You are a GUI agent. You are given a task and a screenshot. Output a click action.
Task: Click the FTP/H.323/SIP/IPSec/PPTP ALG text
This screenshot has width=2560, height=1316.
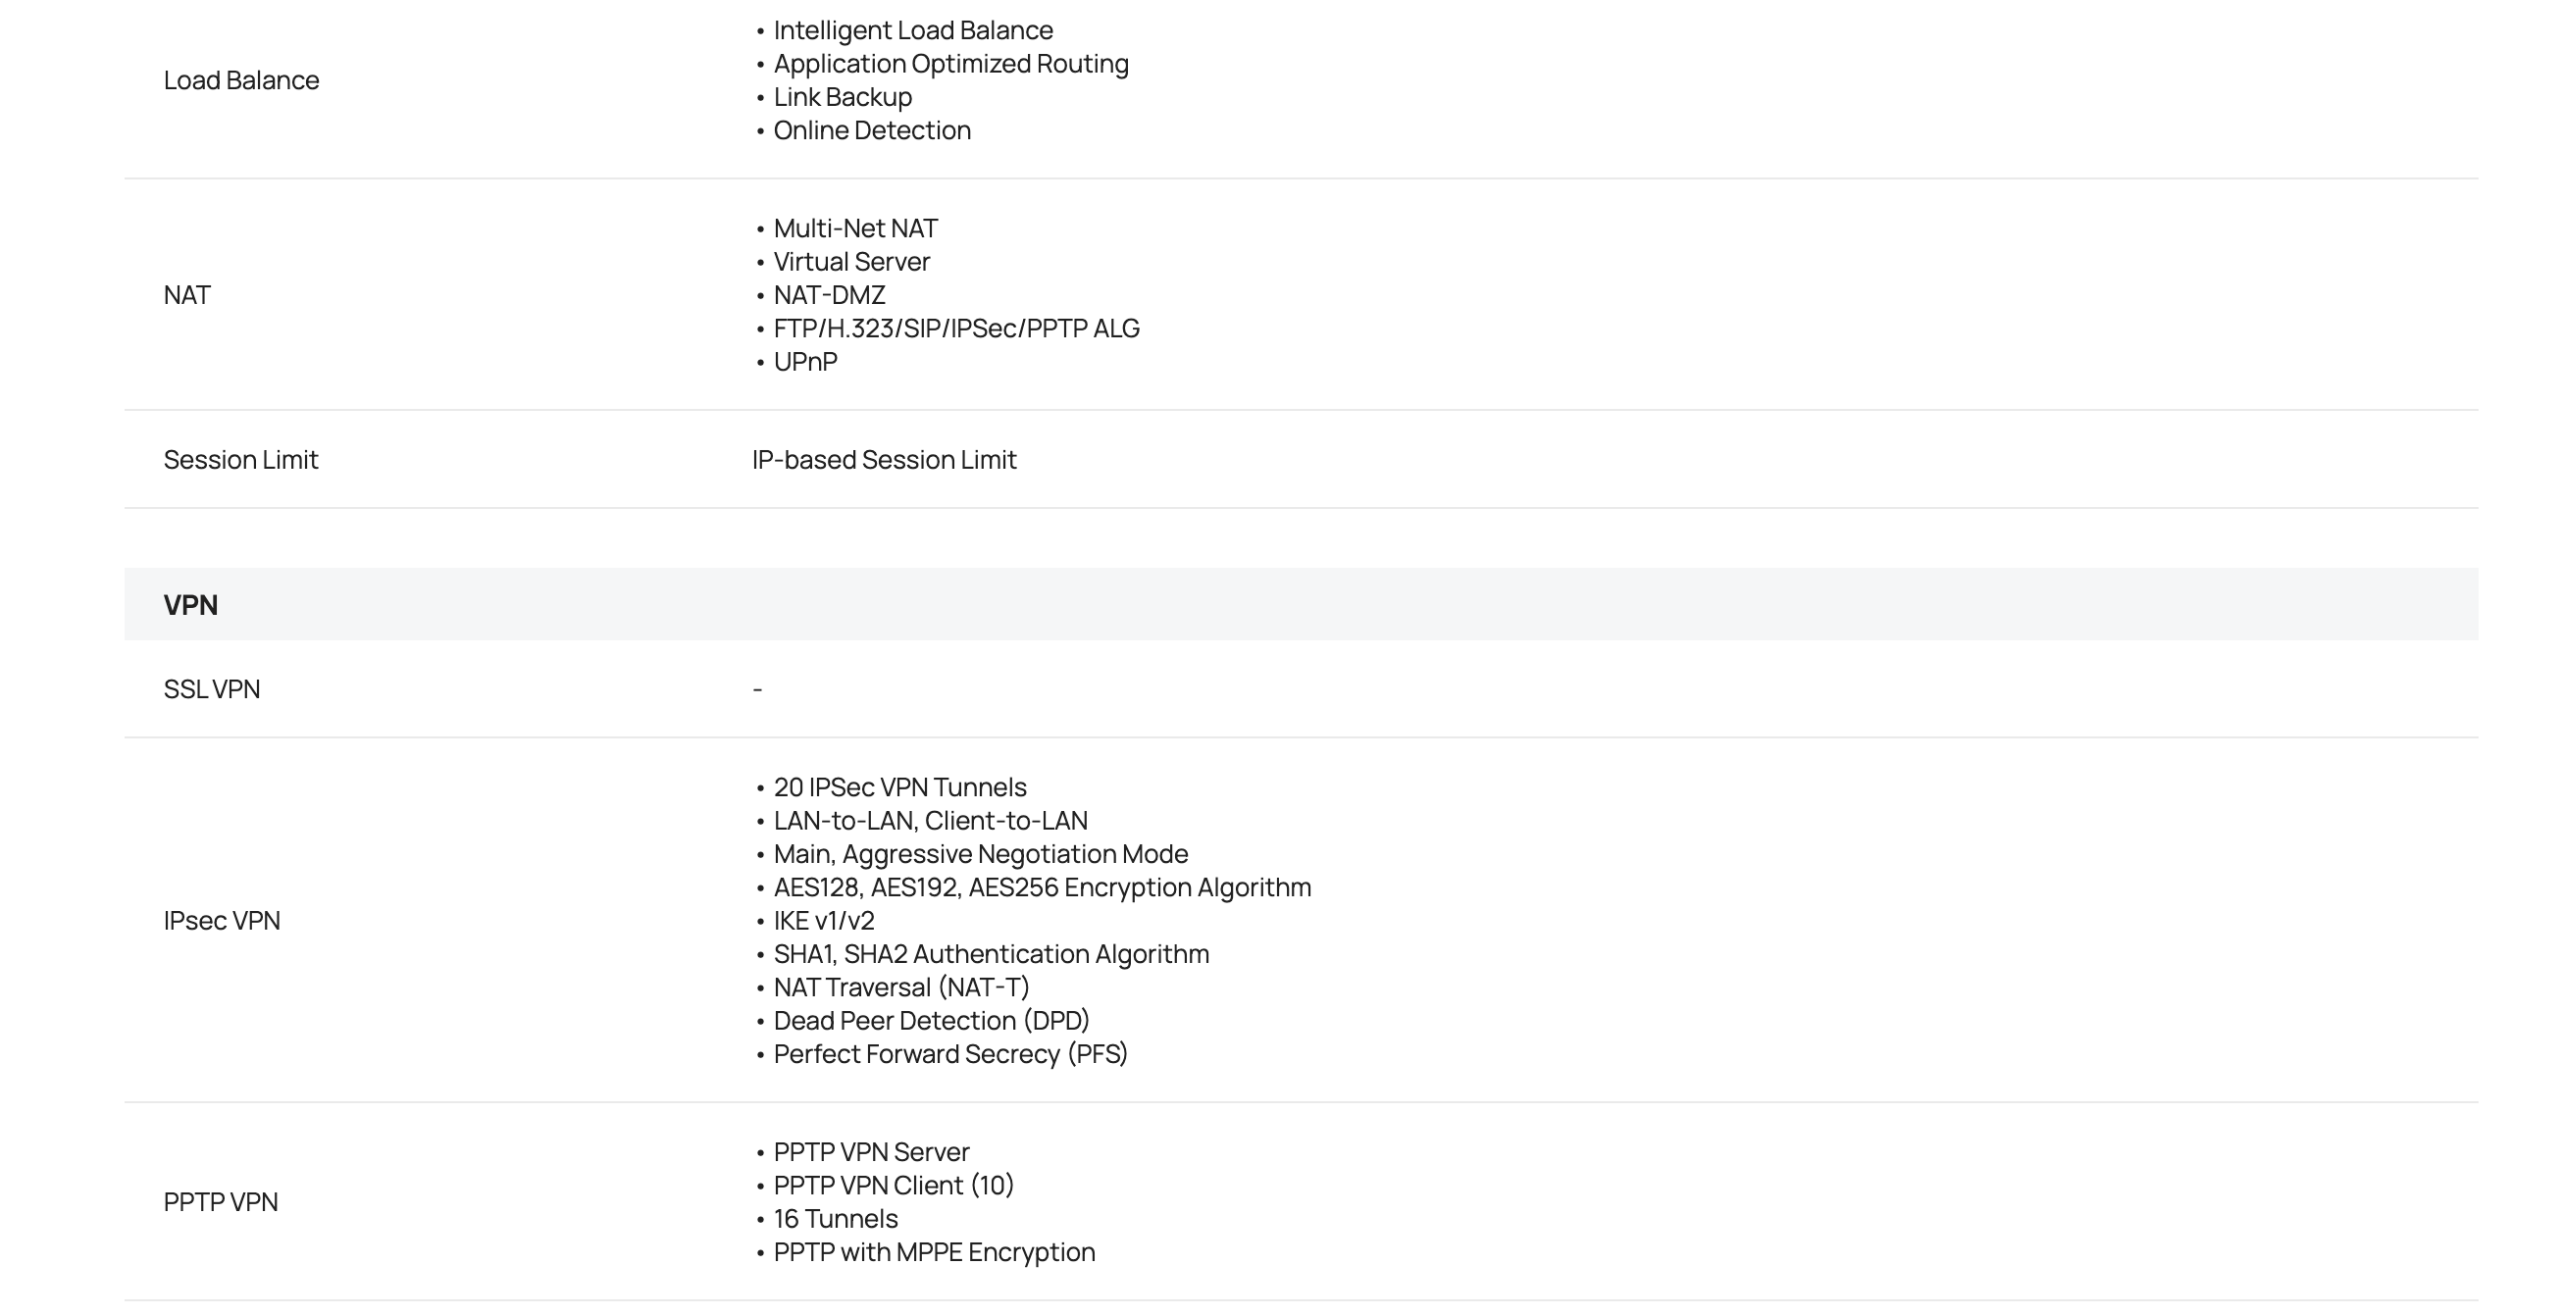956,328
